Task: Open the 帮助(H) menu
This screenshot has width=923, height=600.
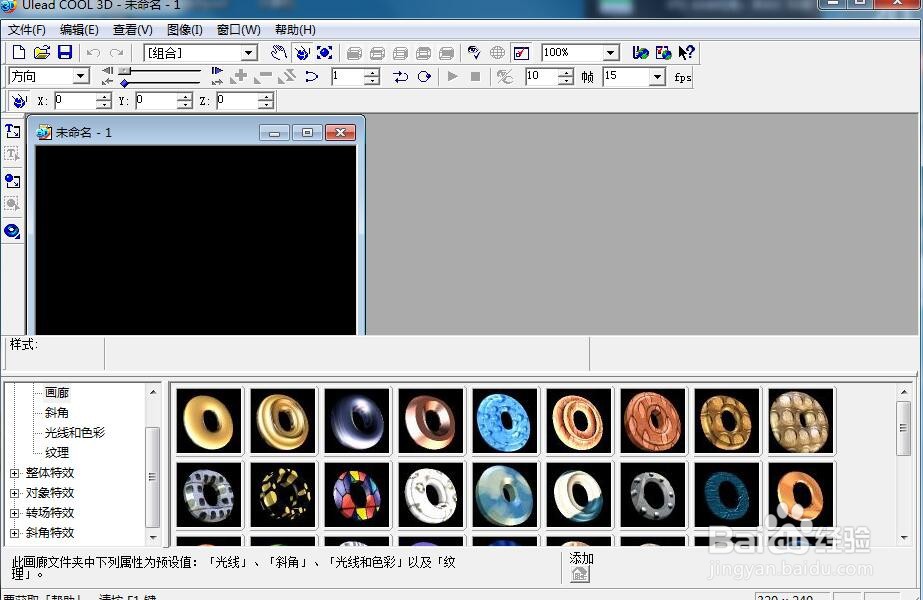Action: tap(295, 29)
